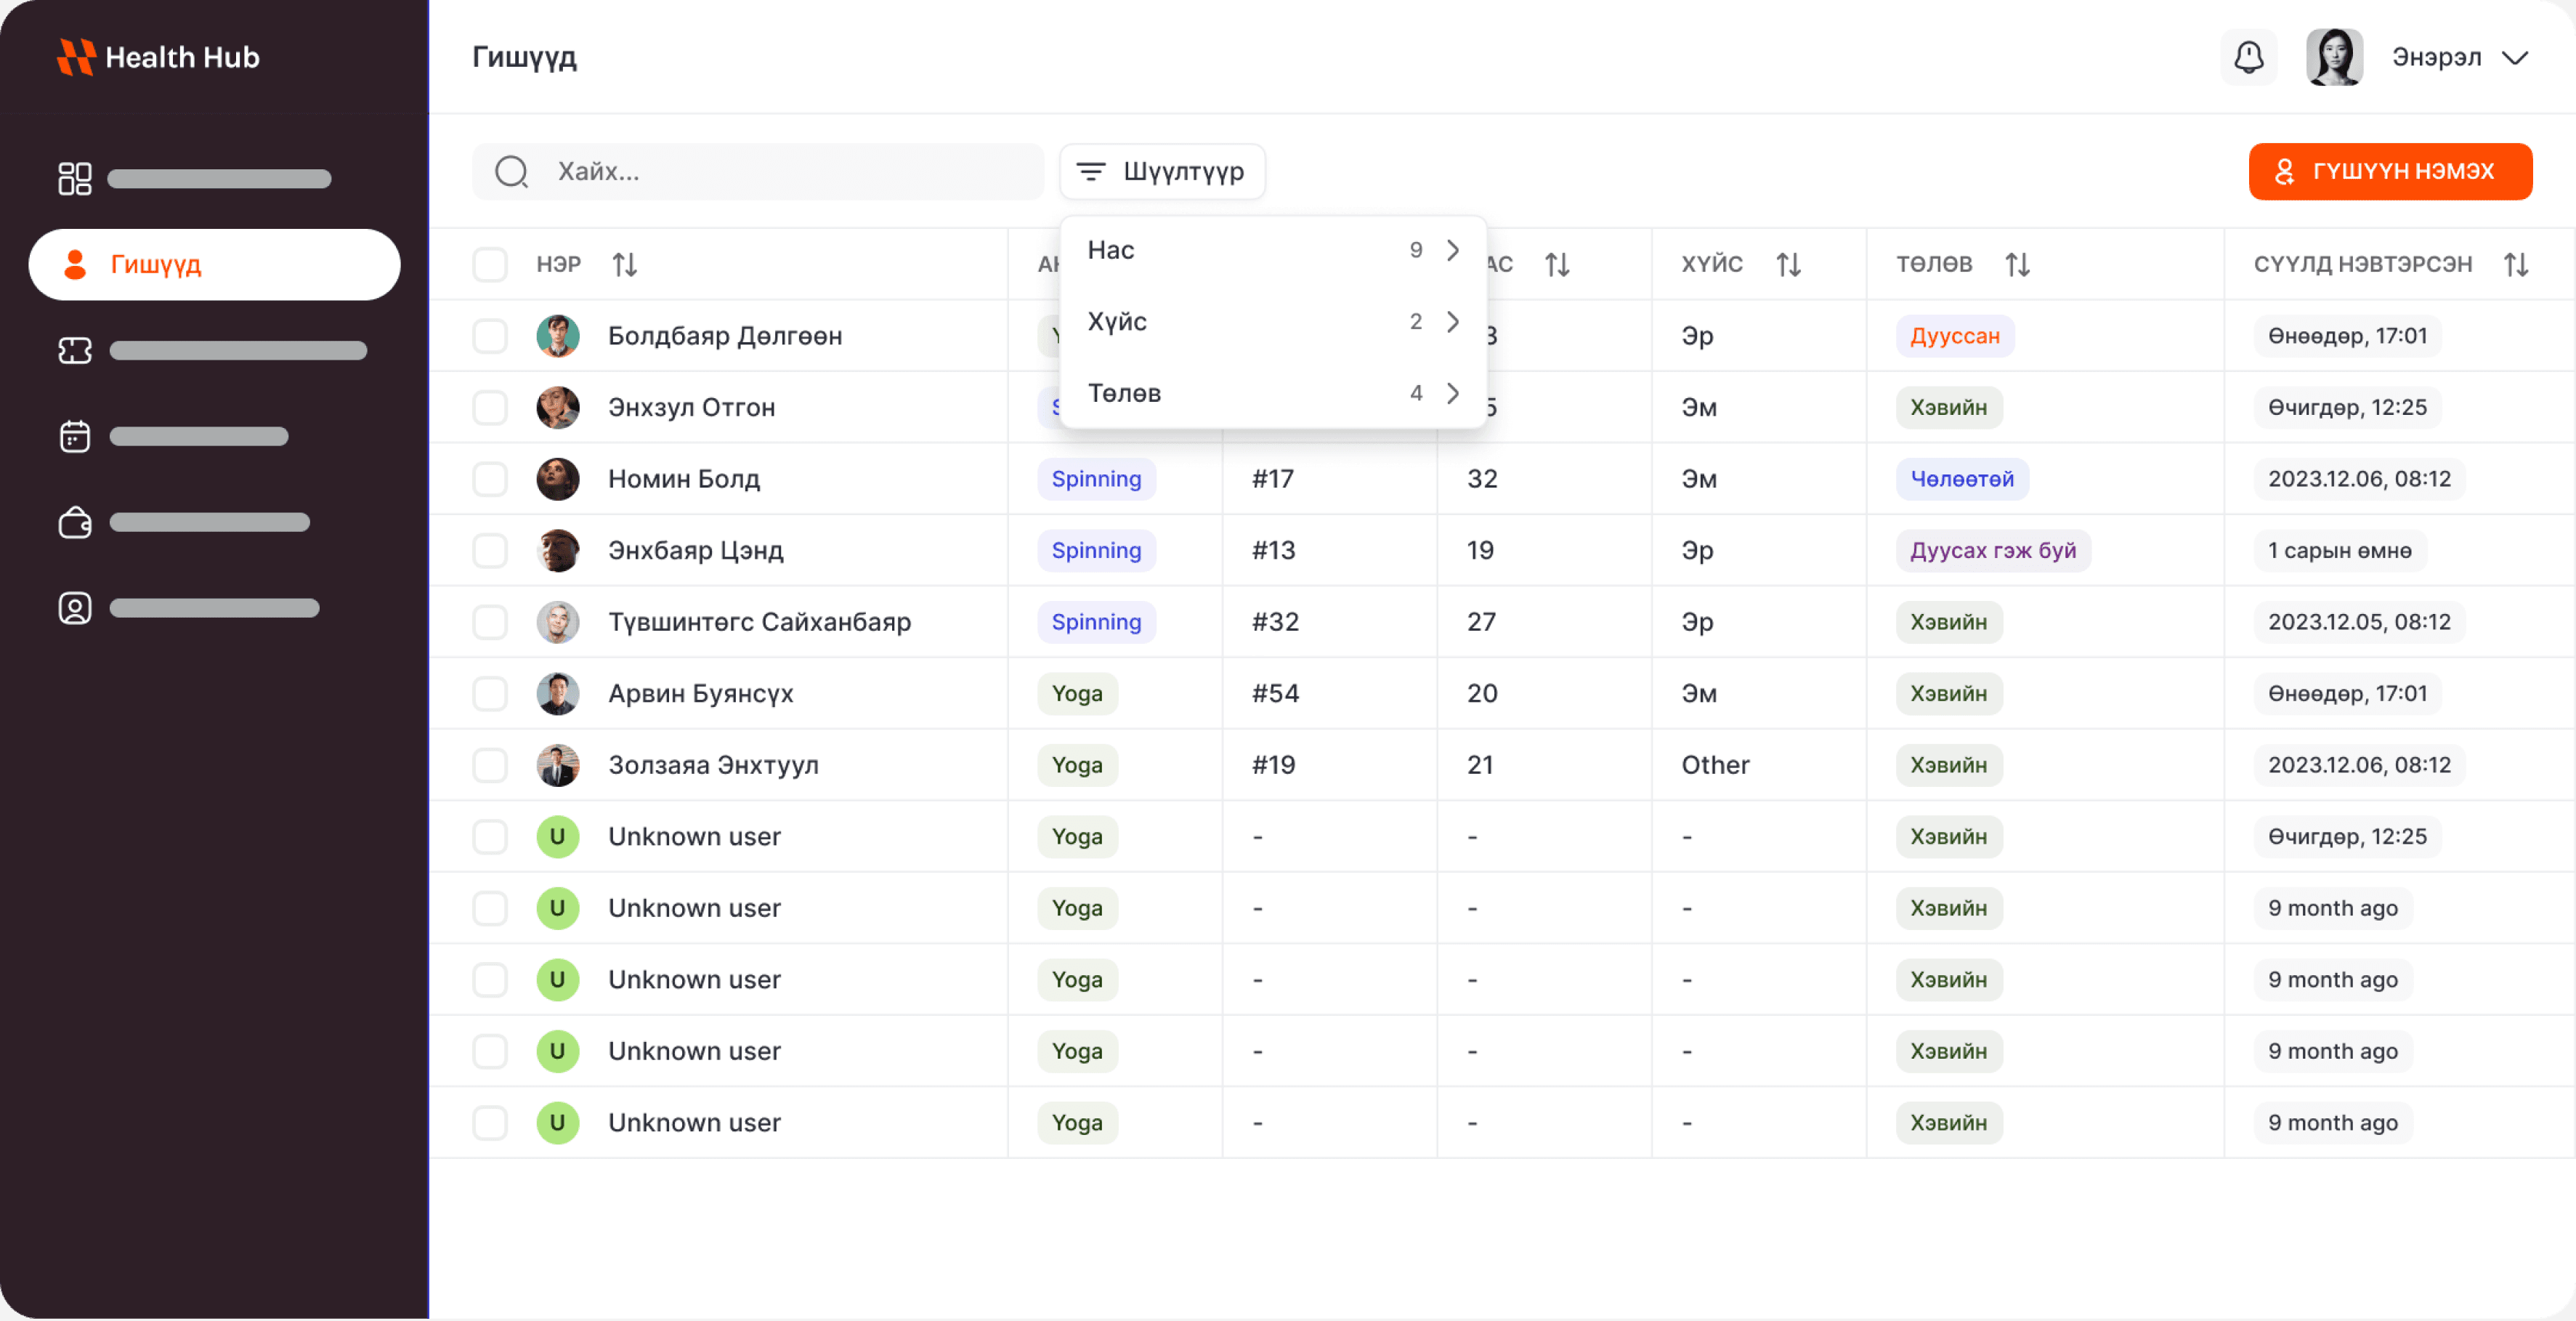Click locker number #19
The width and height of the screenshot is (2576, 1321).
[1273, 765]
